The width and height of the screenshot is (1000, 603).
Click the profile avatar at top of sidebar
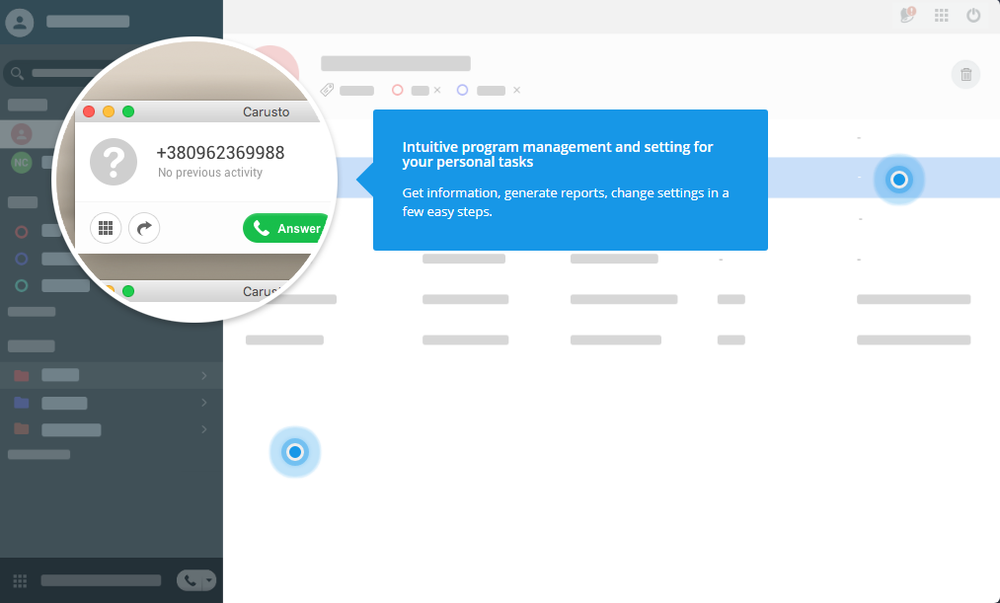coord(19,21)
